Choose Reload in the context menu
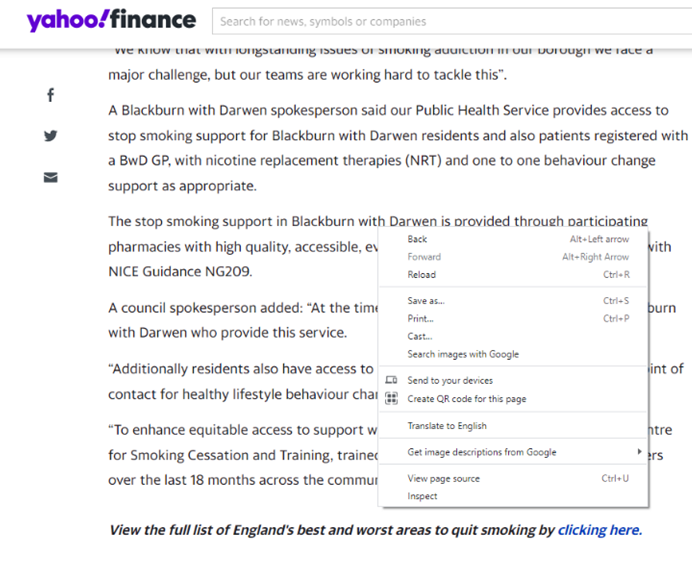 [422, 274]
